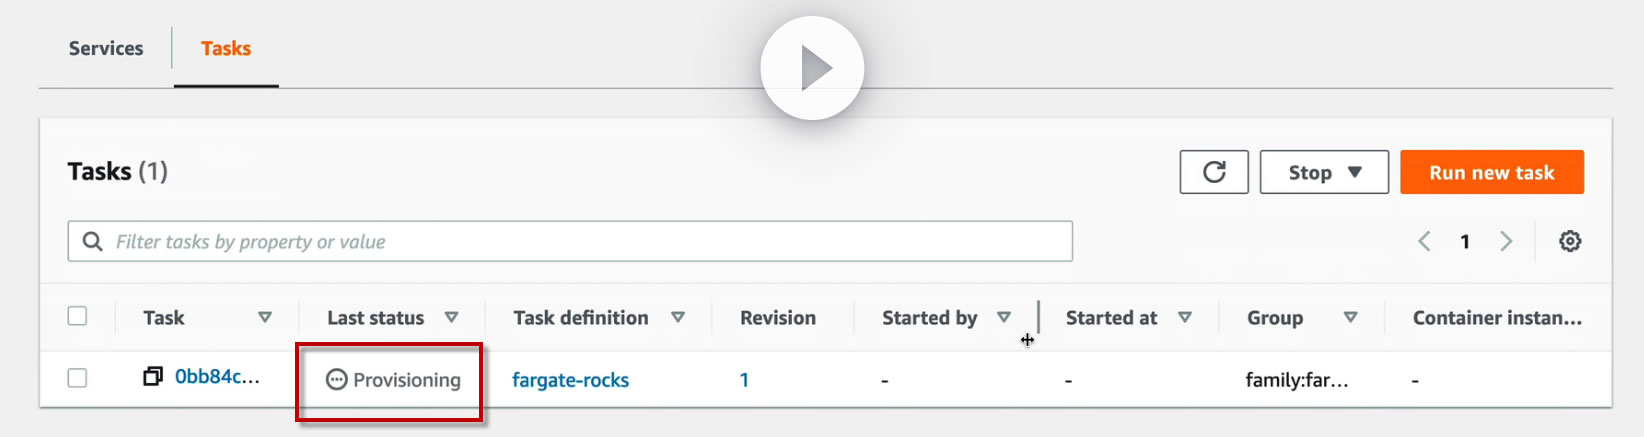
Task: Click the search magnifier icon
Action: pyautogui.click(x=93, y=242)
